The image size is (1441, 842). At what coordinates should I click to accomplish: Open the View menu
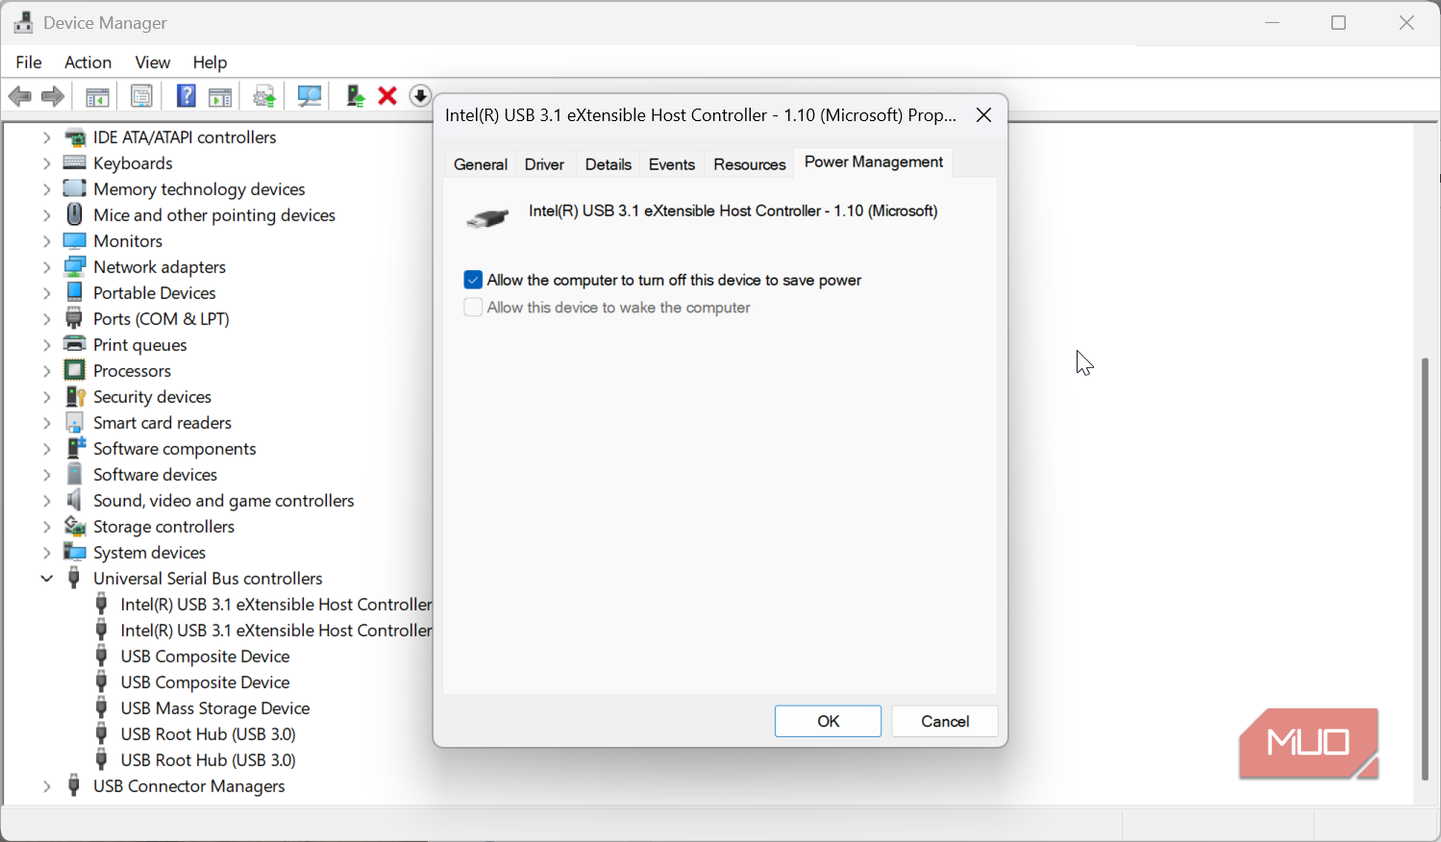pos(152,62)
